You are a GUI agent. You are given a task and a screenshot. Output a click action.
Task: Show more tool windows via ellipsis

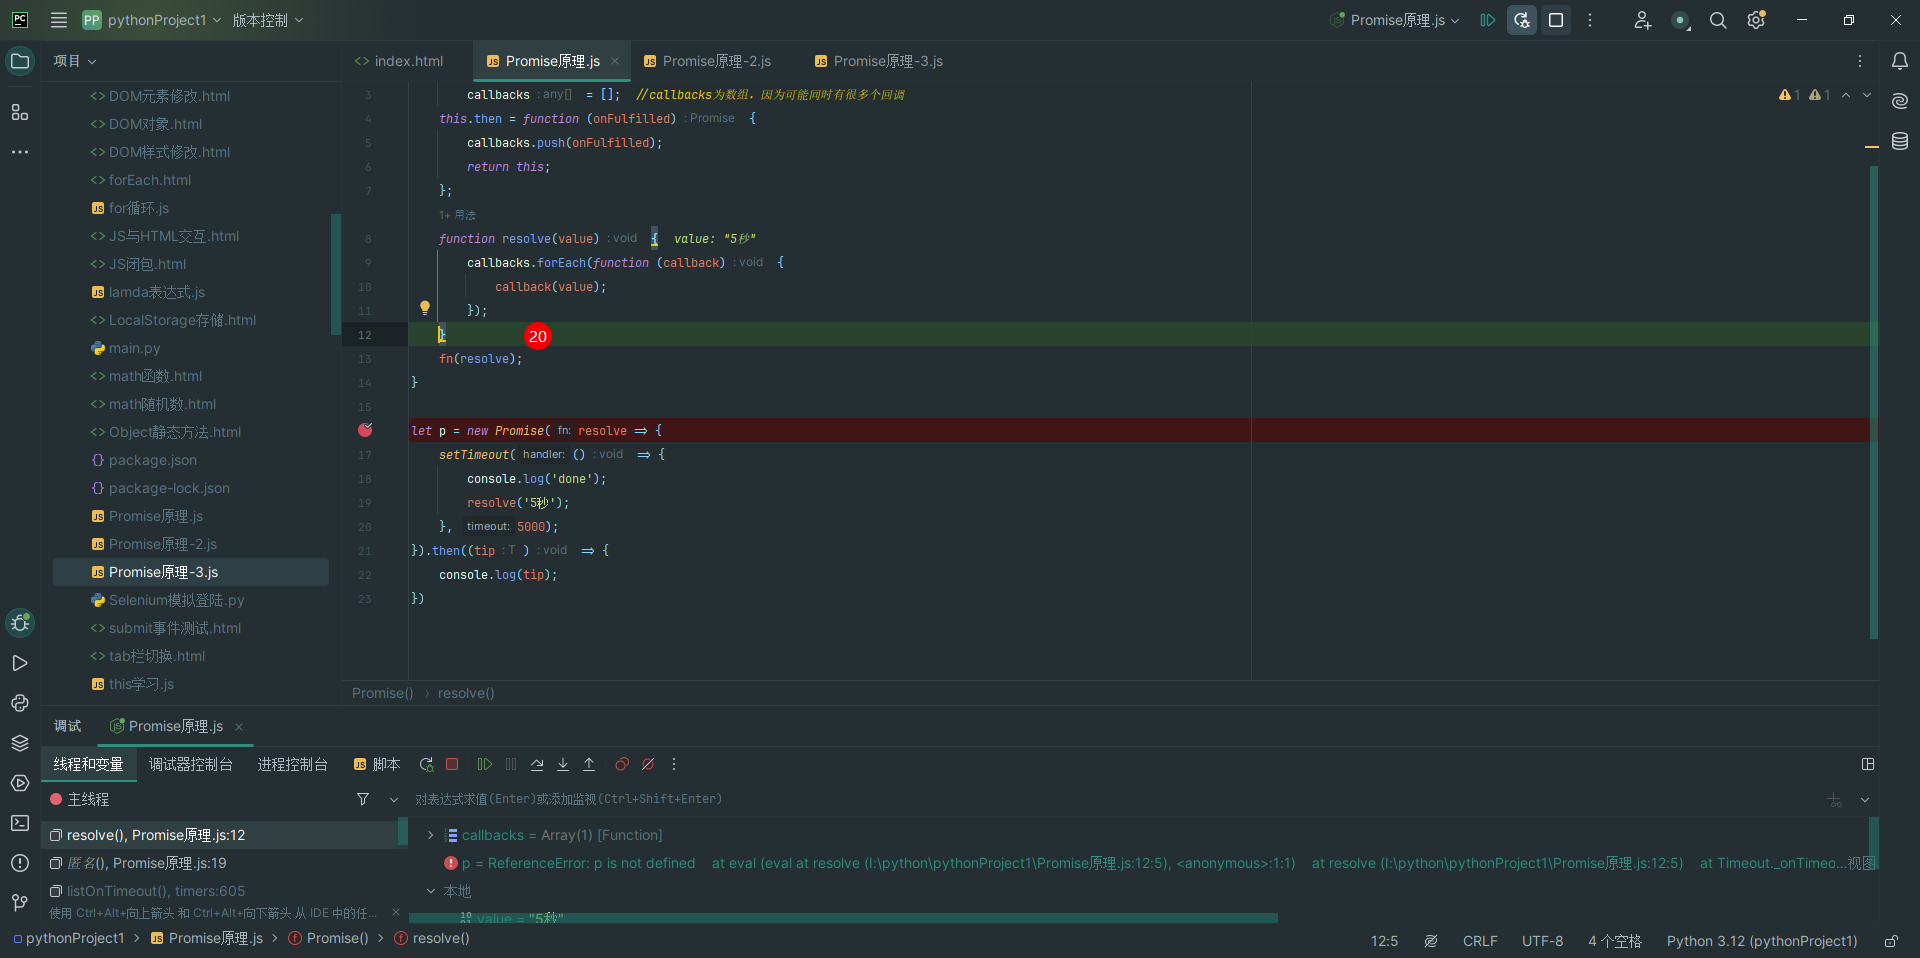19,152
